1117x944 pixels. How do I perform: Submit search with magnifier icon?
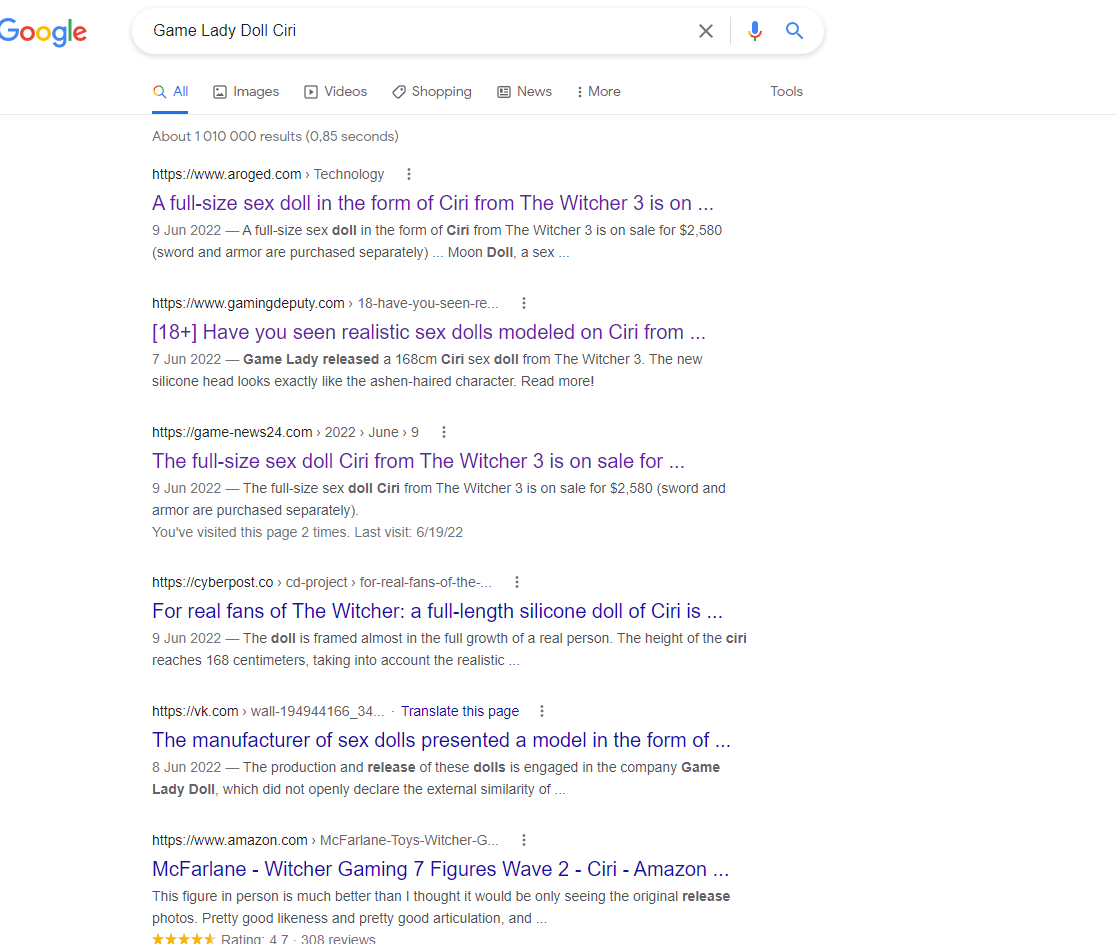point(794,31)
